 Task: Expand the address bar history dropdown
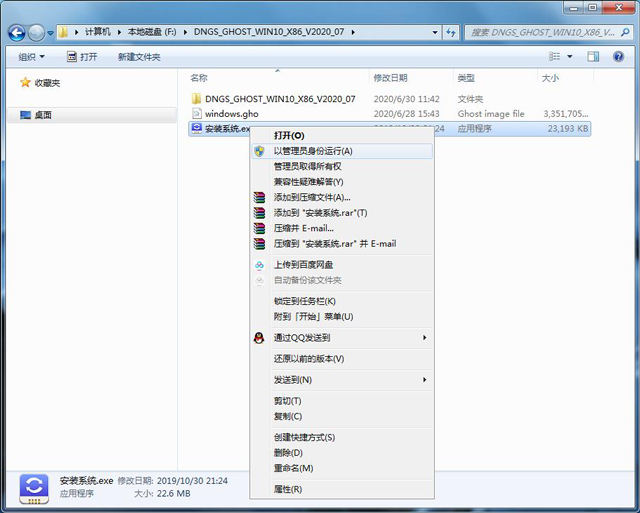pos(435,32)
